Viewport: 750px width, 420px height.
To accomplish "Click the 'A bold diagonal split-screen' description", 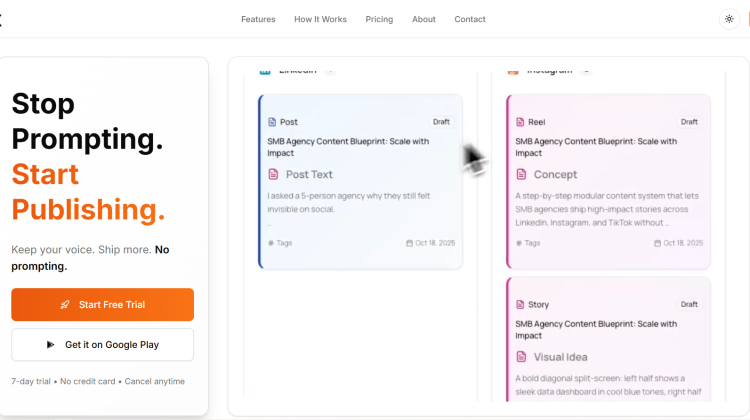I will [608, 385].
